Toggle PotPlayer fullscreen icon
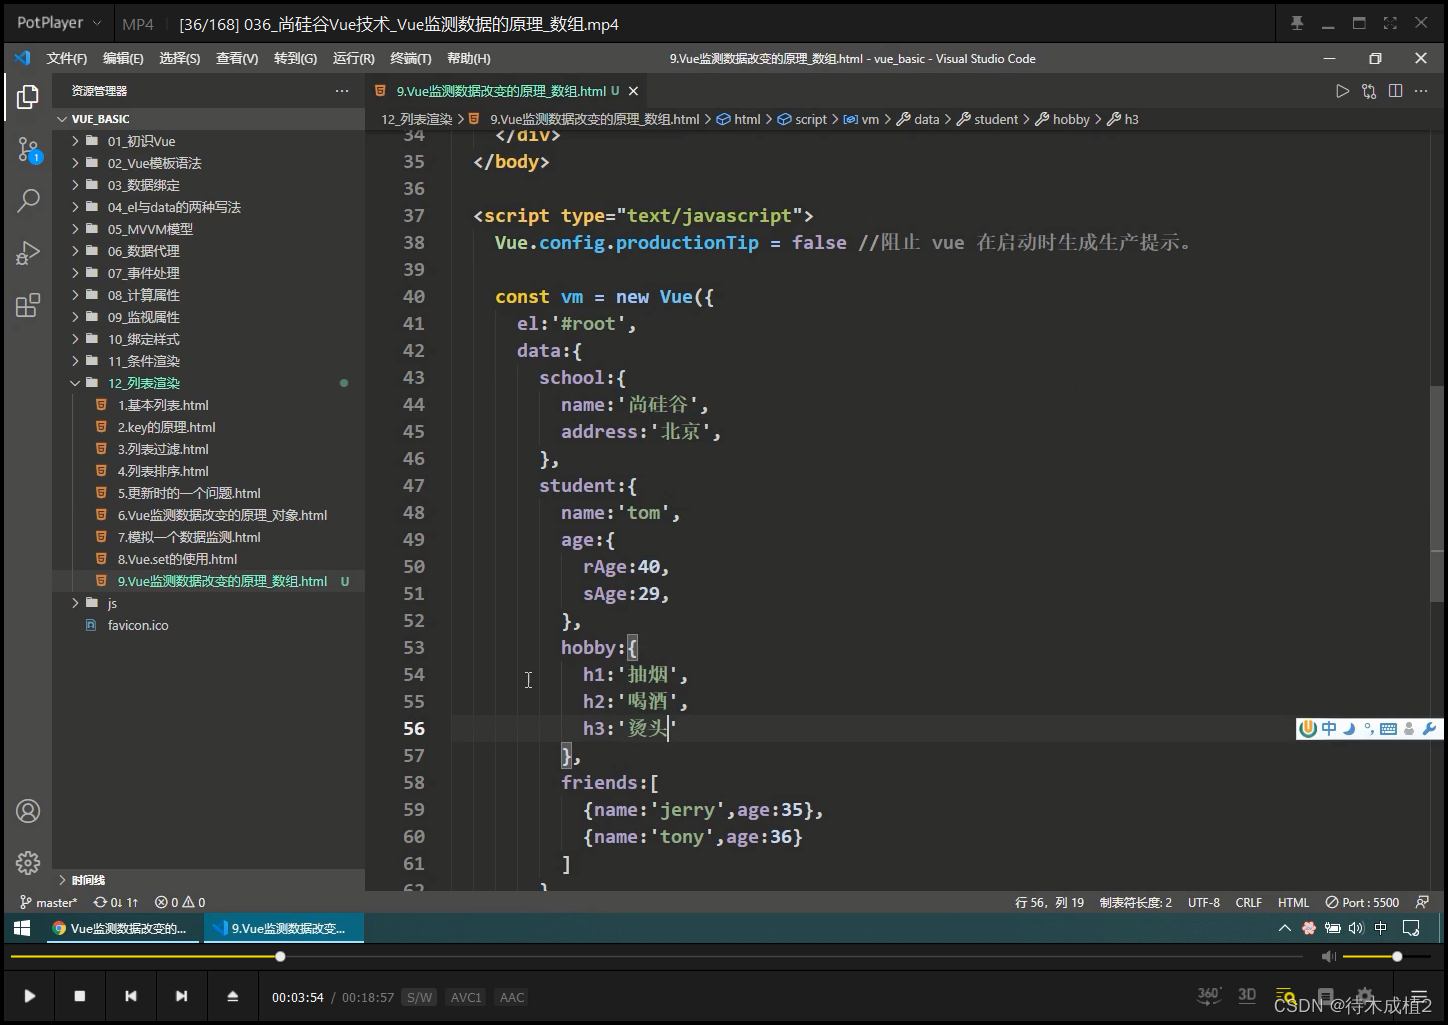 1390,23
